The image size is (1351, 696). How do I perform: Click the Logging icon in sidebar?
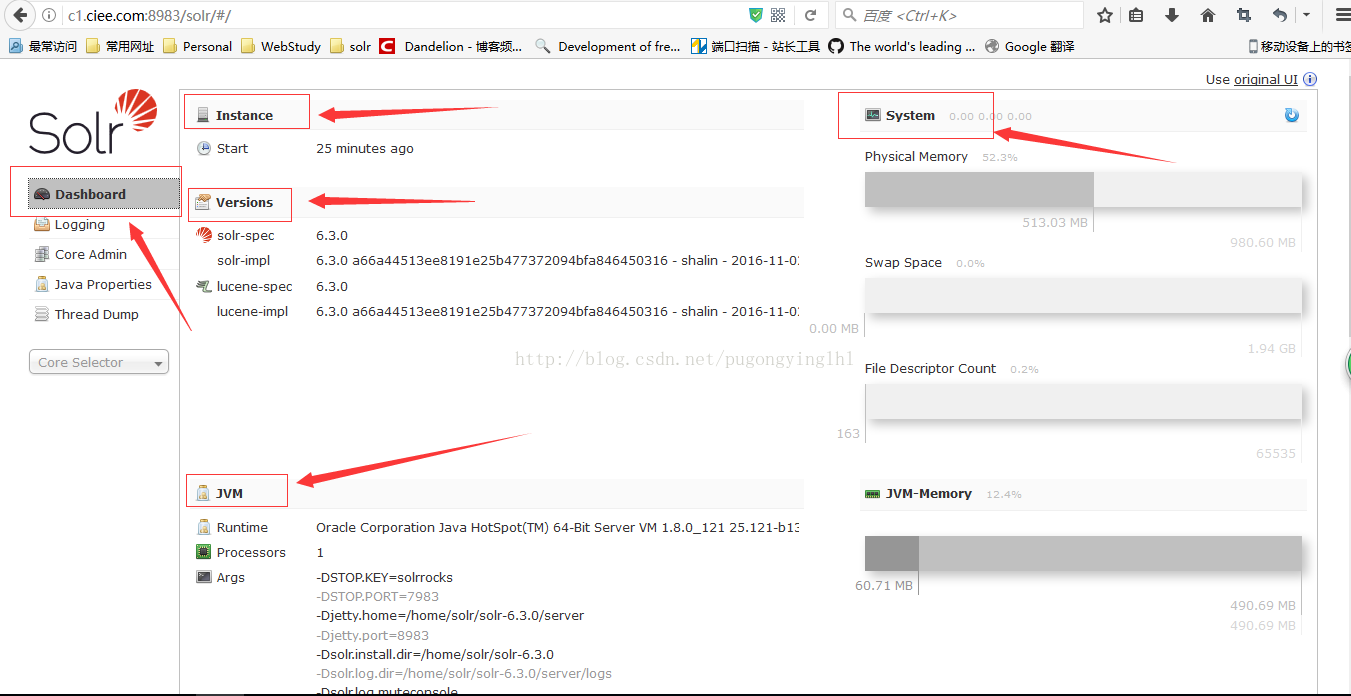pos(42,224)
